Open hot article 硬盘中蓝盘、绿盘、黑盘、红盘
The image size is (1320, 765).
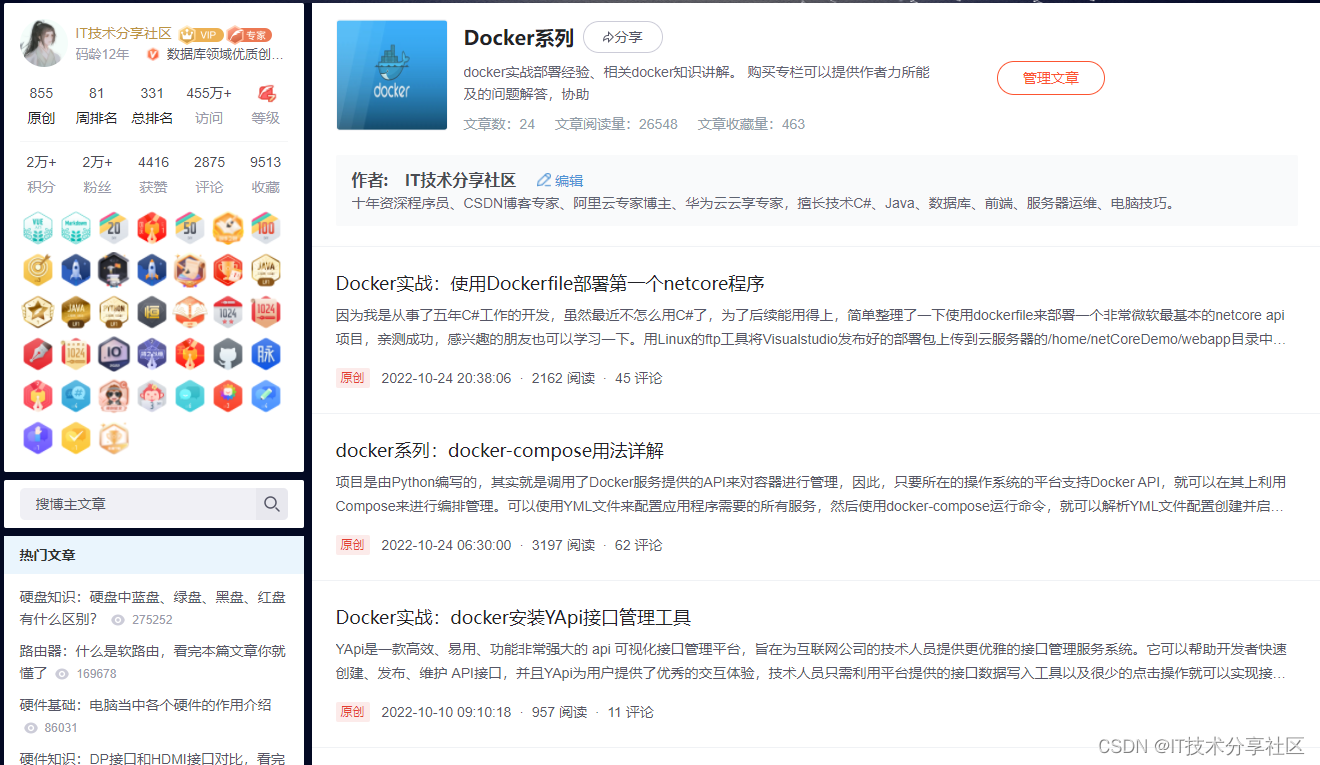pos(152,608)
